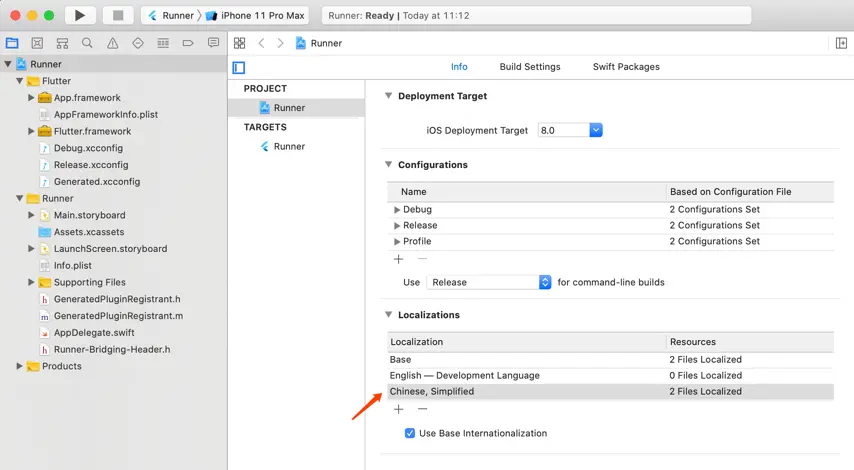Toggle Use Base Internationalization checkbox
Viewport: 854px width, 470px height.
410,433
